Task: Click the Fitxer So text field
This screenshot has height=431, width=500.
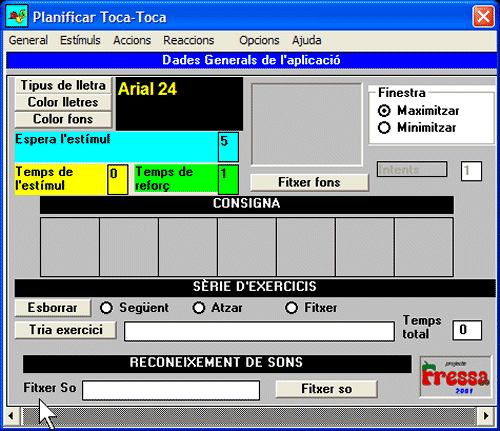Action: (x=171, y=390)
